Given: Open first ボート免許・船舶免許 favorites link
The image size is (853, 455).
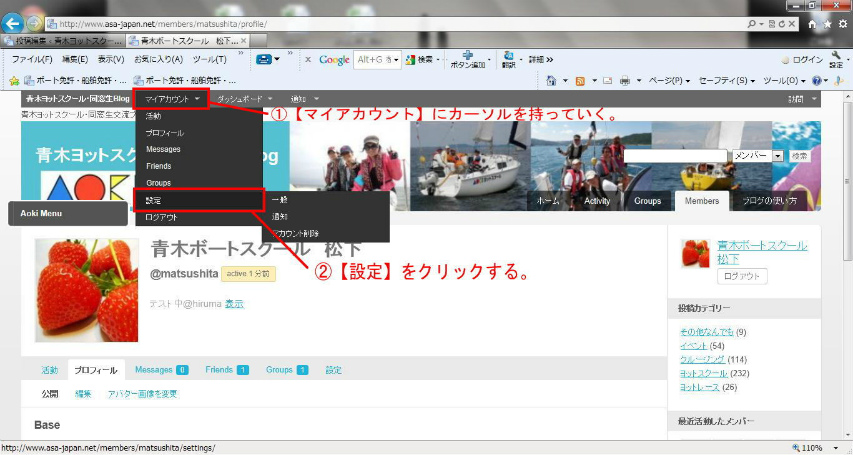Looking at the screenshot, I should (x=75, y=81).
